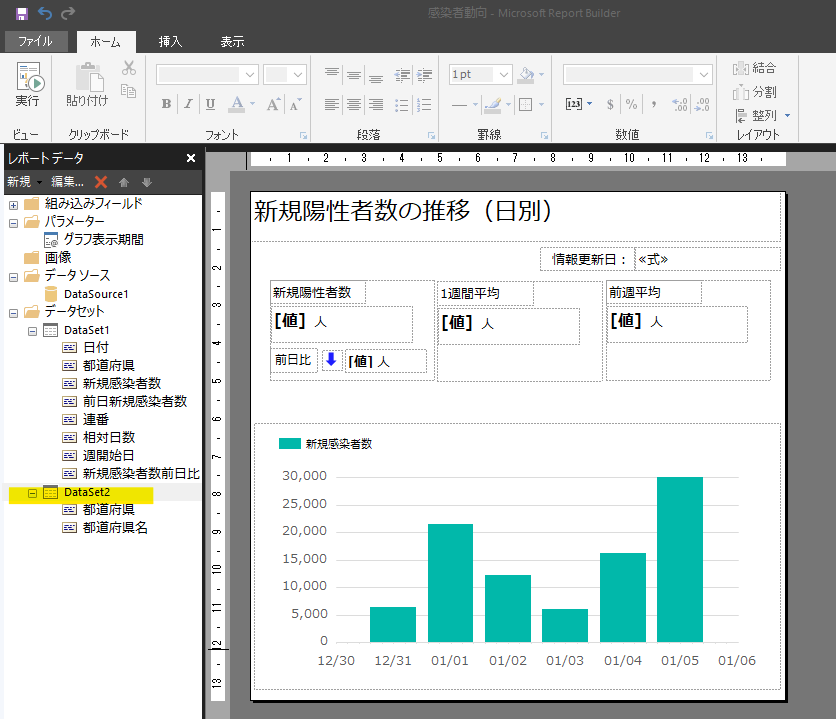Click the save icon in title bar

pos(21,13)
